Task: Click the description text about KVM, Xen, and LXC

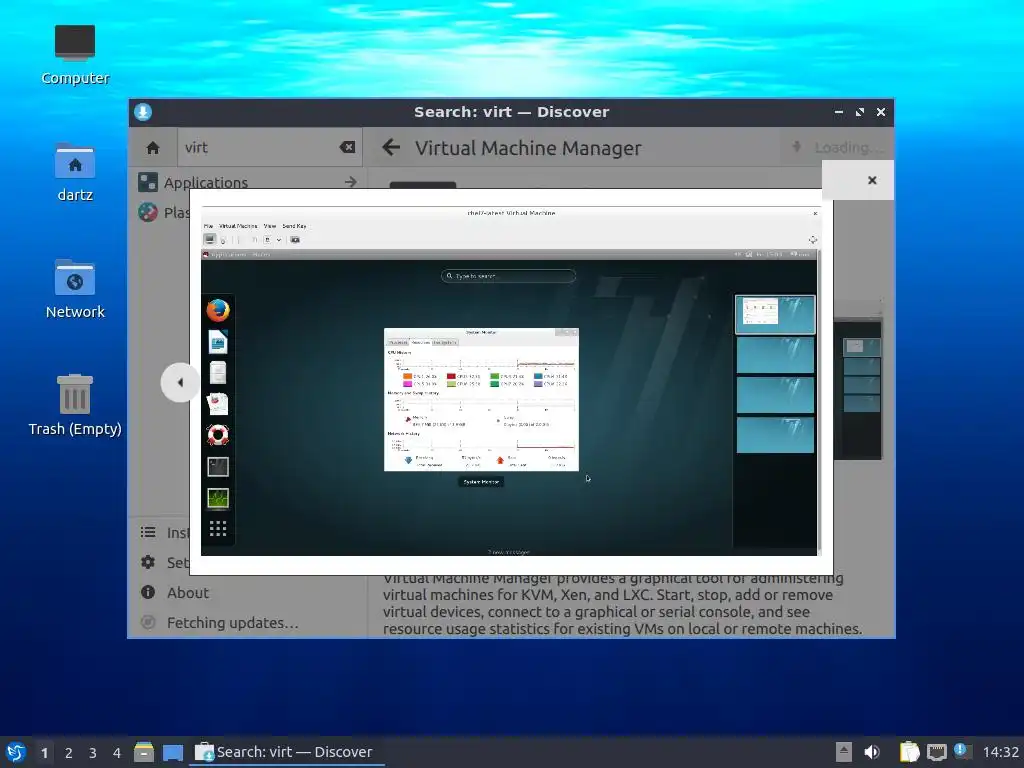Action: click(x=622, y=604)
